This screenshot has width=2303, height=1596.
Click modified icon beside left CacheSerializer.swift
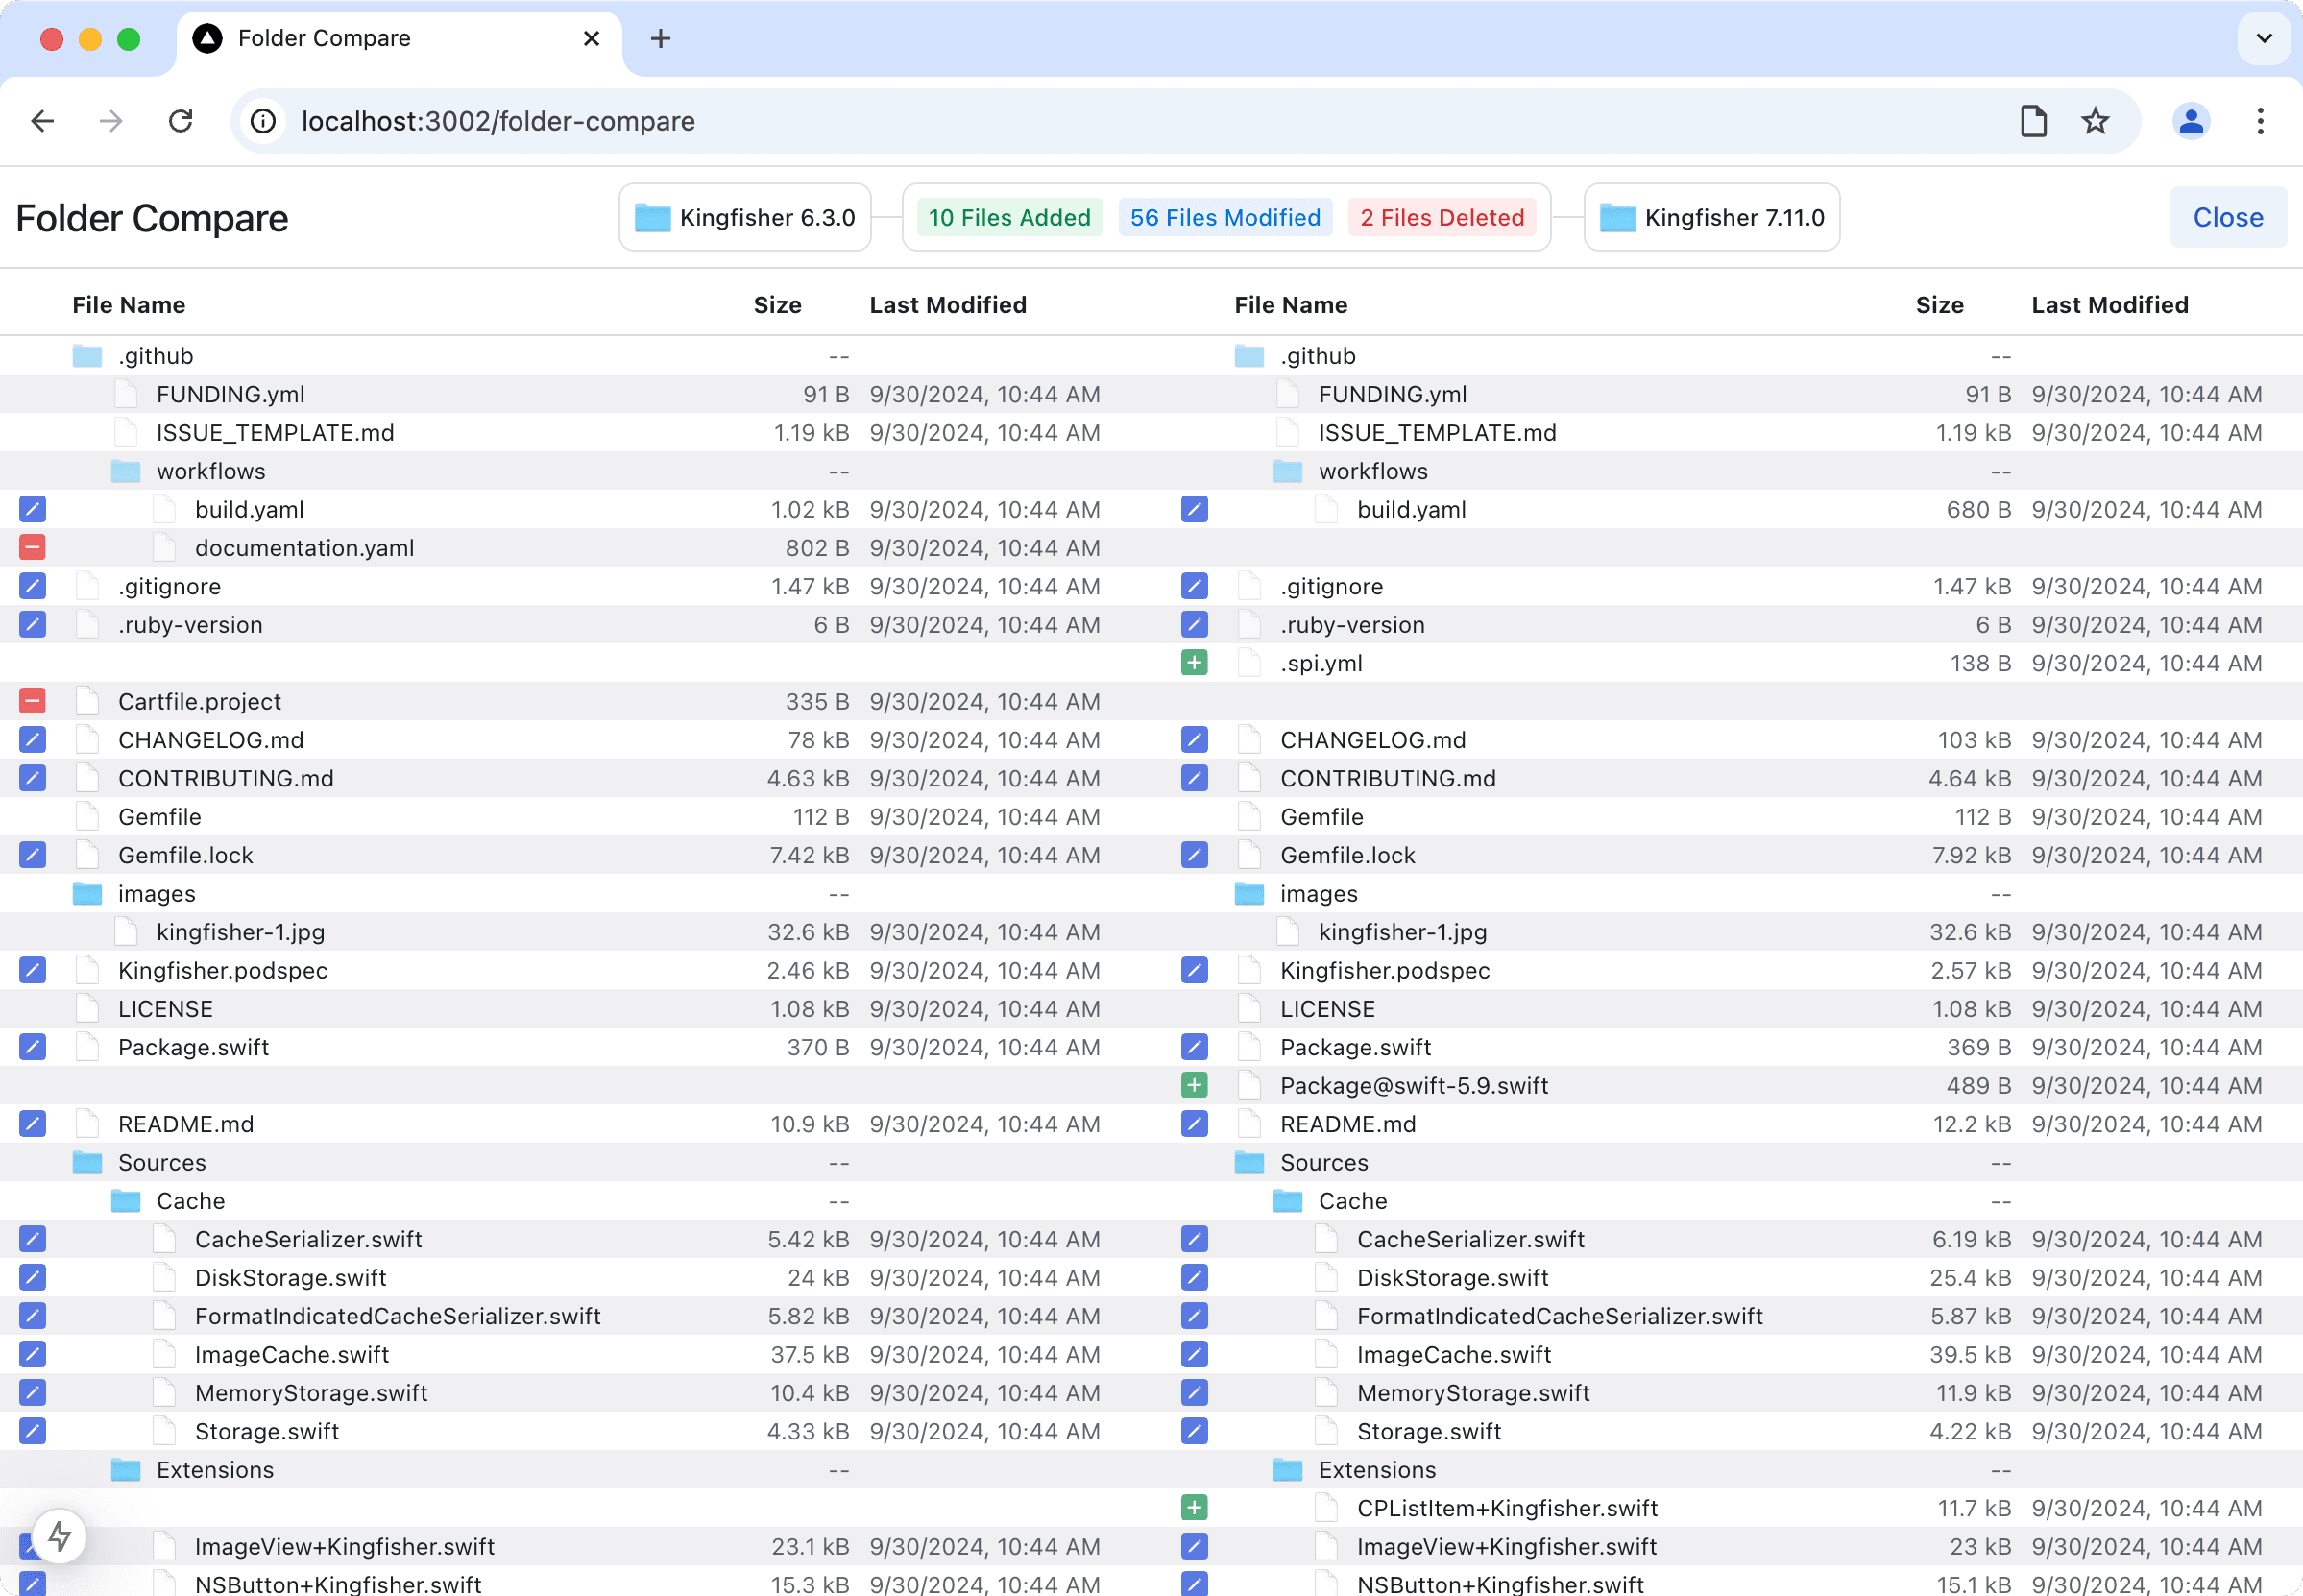point(32,1239)
